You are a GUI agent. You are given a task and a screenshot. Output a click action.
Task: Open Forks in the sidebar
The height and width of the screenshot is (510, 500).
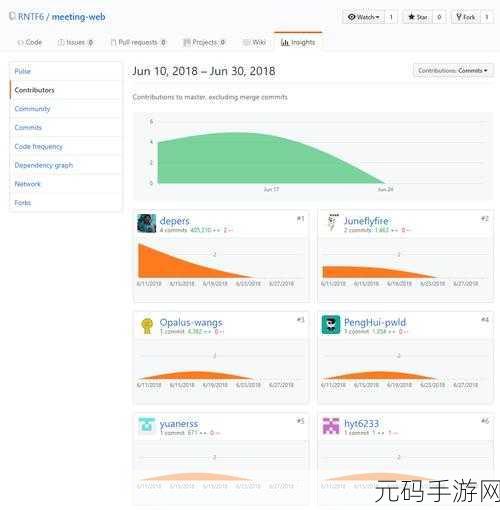pos(66,203)
